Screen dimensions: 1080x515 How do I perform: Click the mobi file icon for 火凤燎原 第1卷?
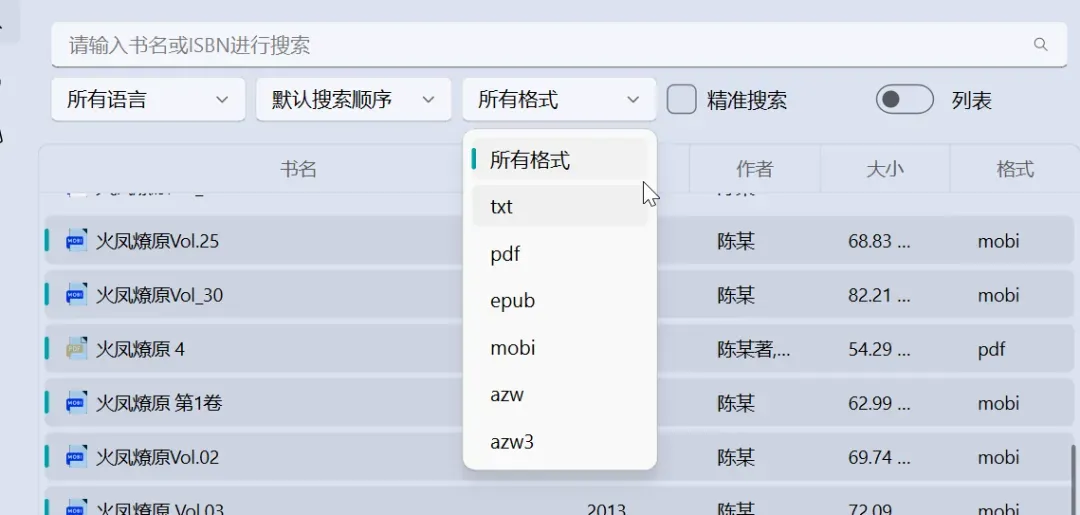pos(76,403)
